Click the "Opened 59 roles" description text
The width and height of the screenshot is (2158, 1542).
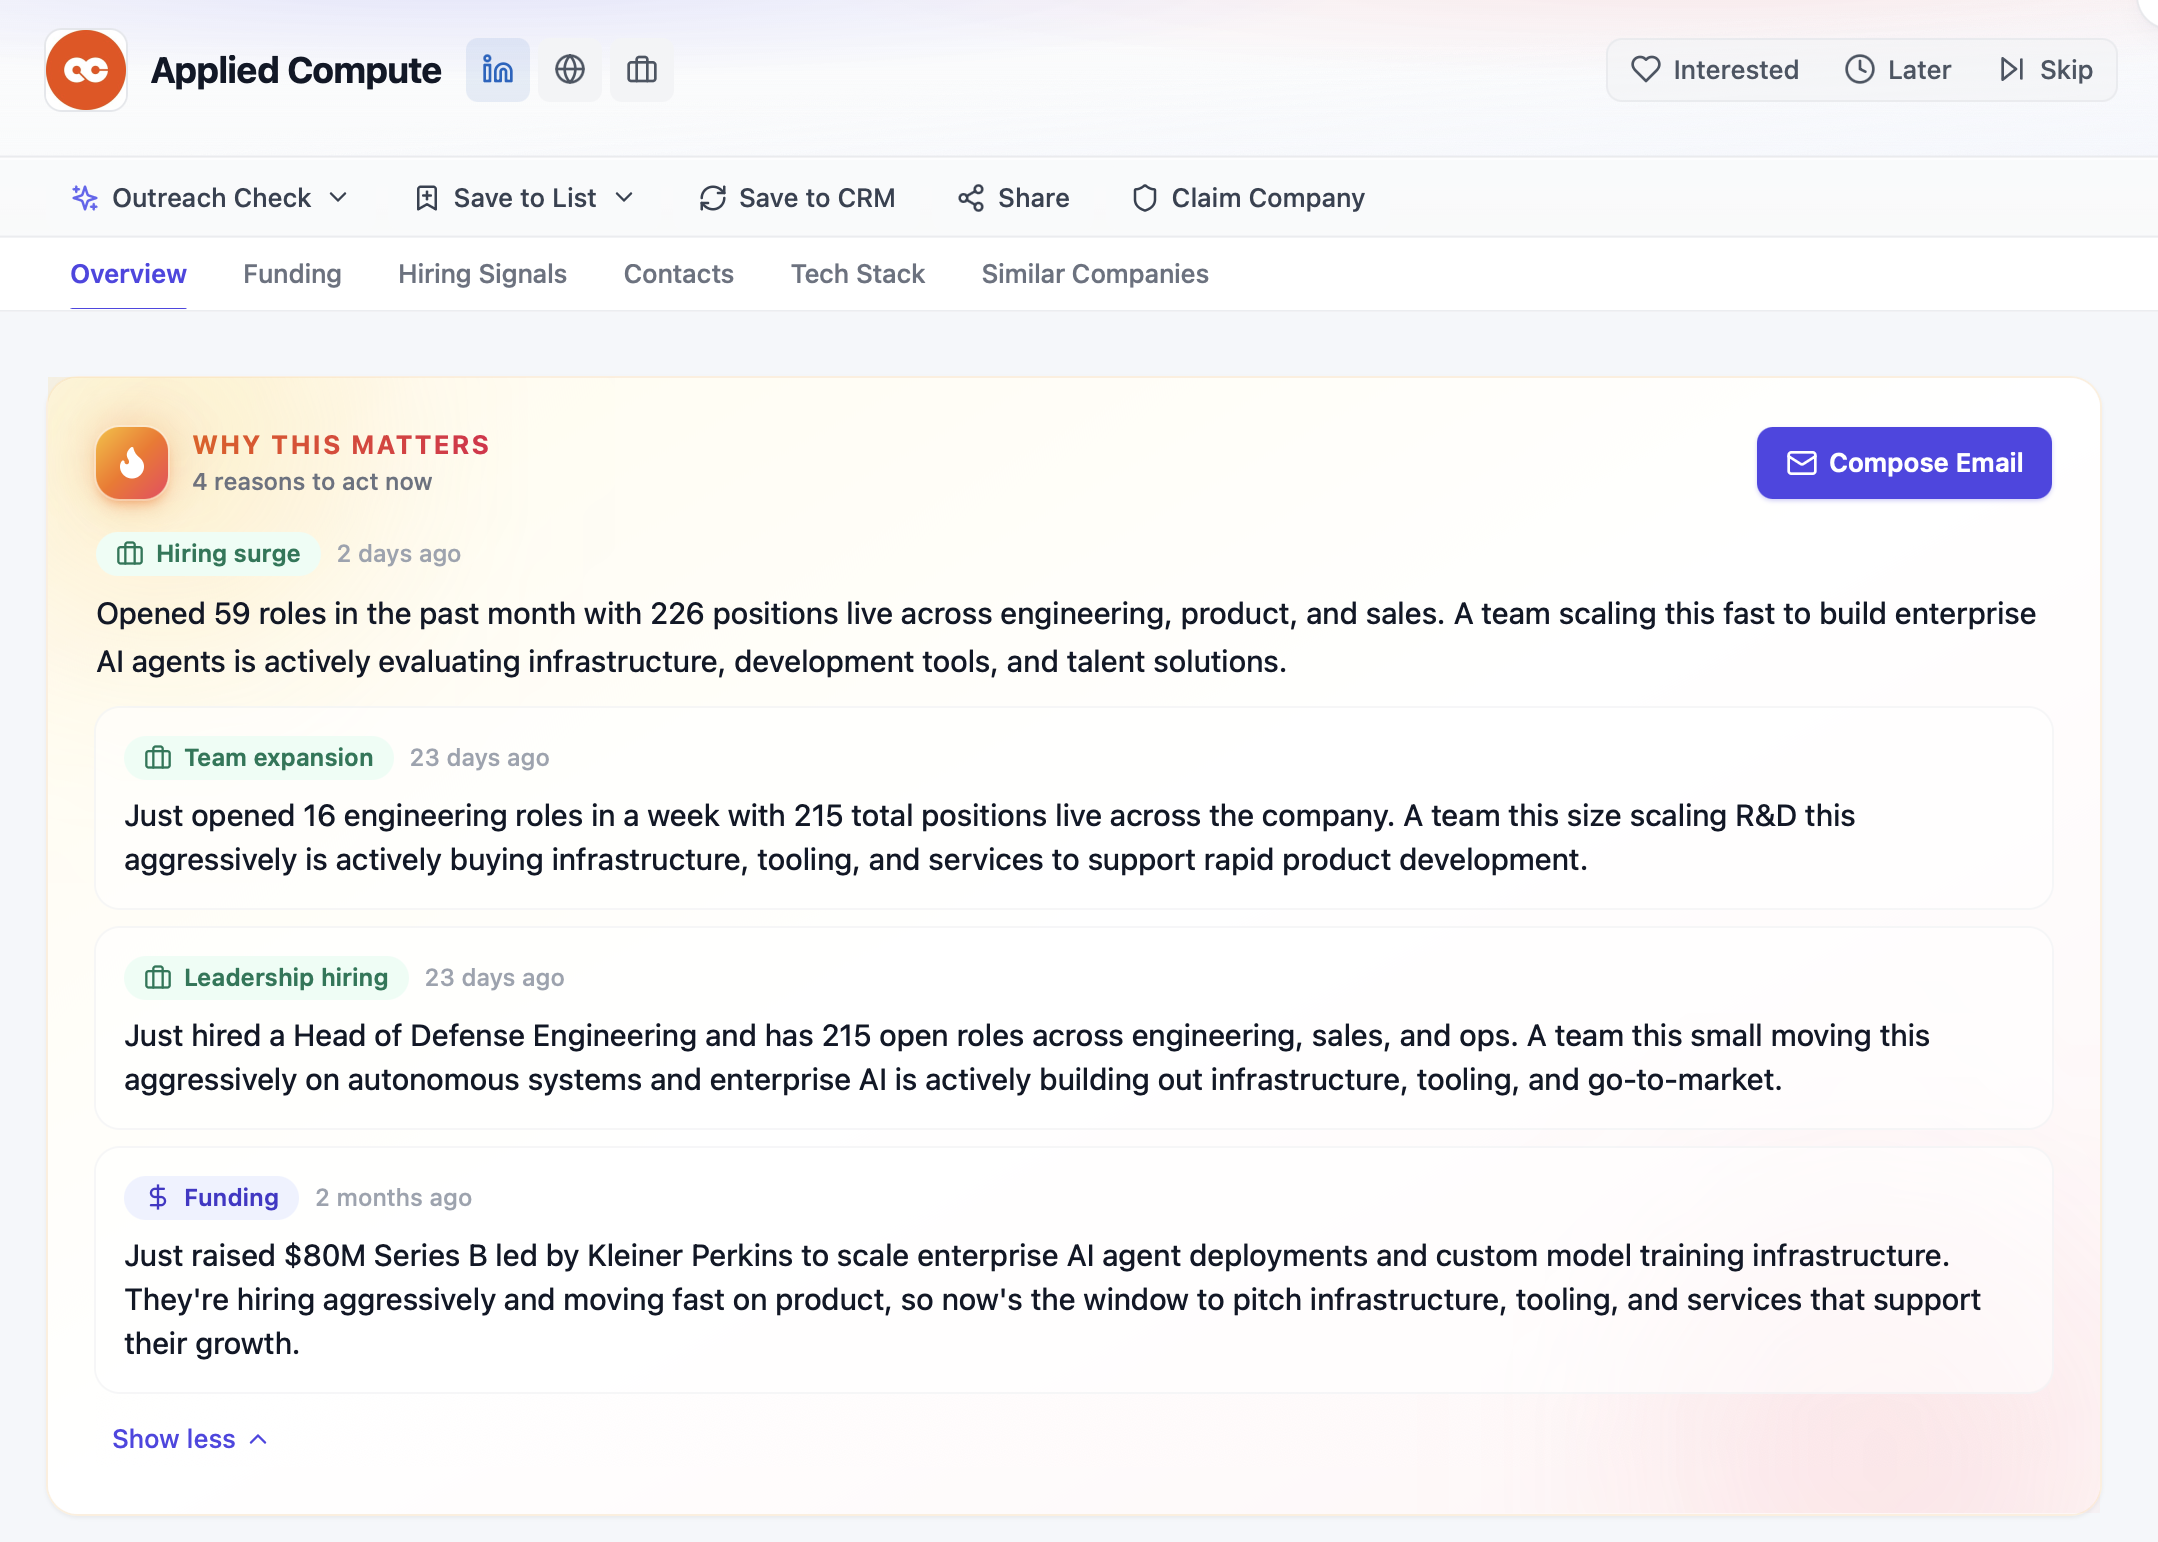1066,638
